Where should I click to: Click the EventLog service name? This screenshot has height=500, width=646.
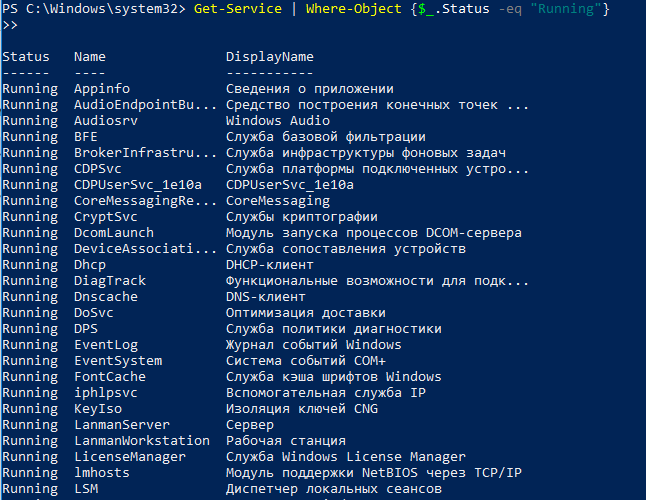pos(106,345)
